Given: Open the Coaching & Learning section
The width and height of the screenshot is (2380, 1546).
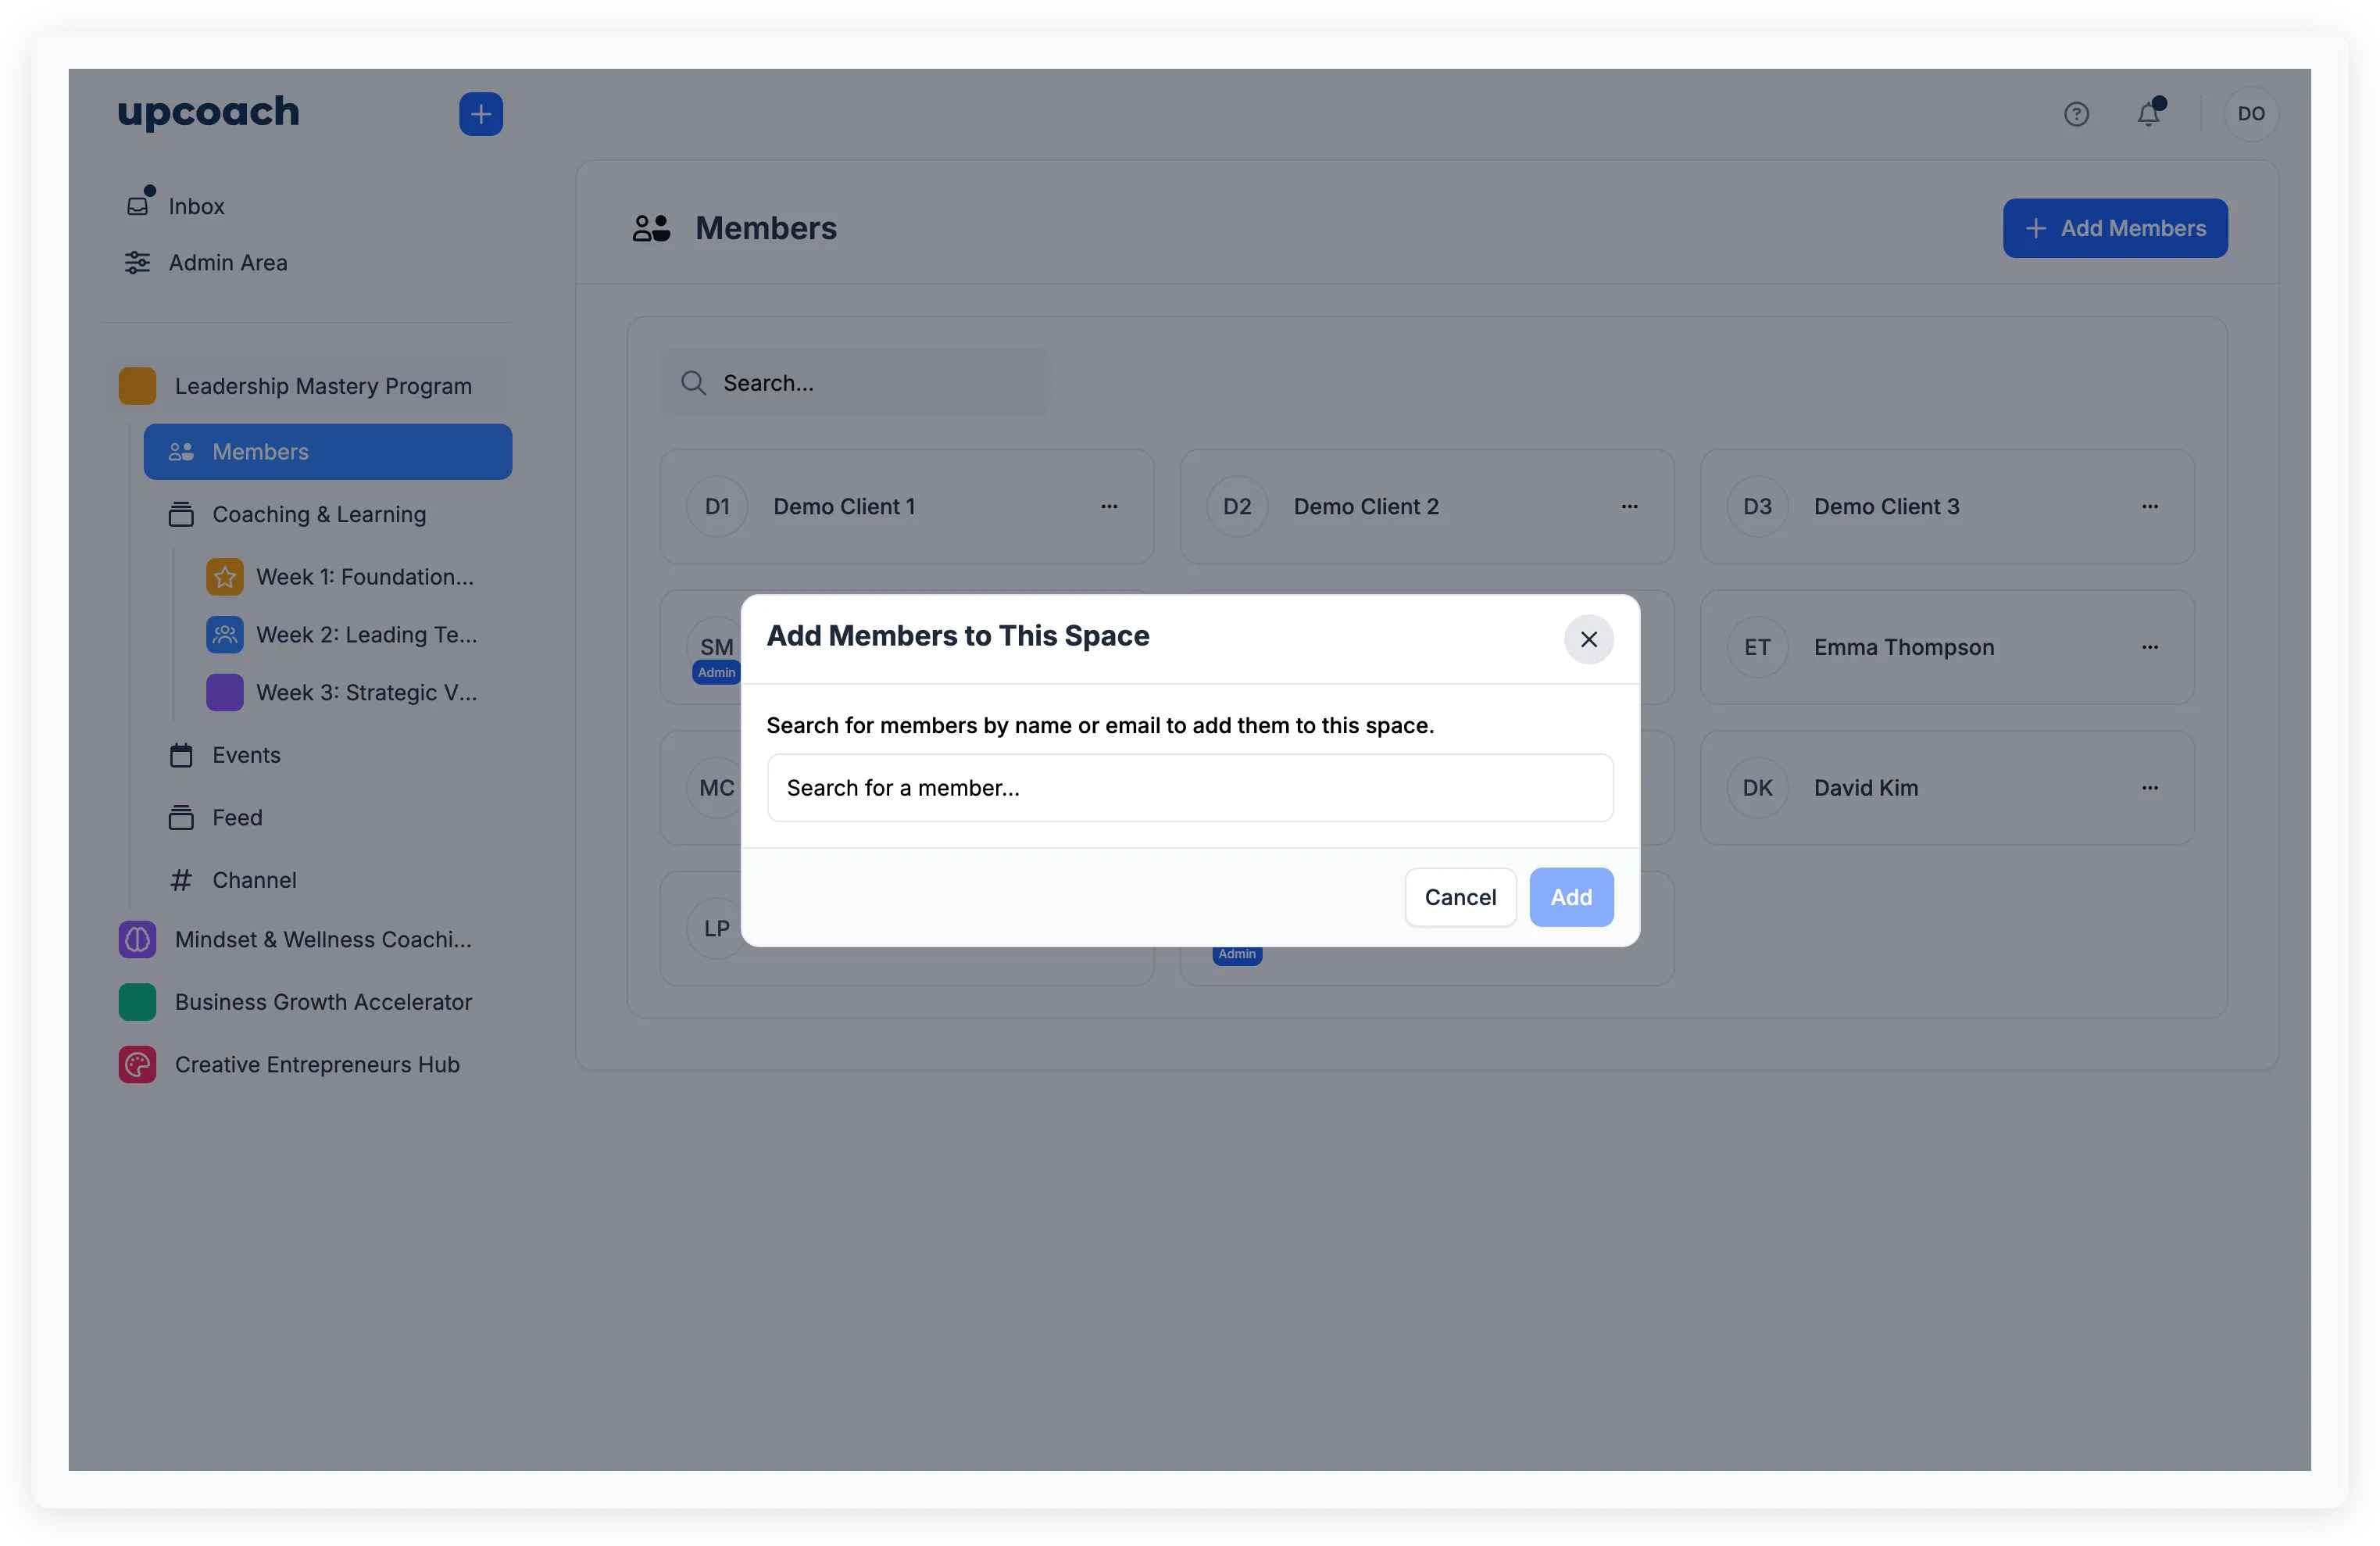Looking at the screenshot, I should tap(317, 514).
